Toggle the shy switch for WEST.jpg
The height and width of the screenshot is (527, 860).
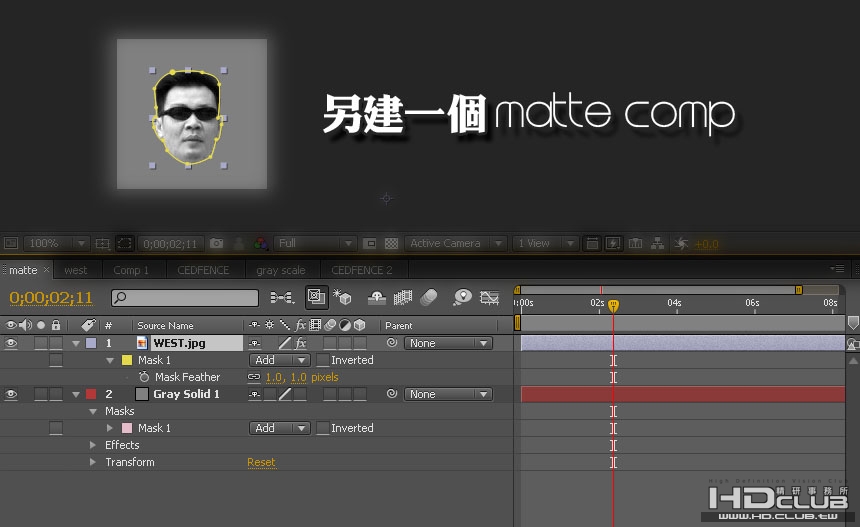(x=254, y=343)
